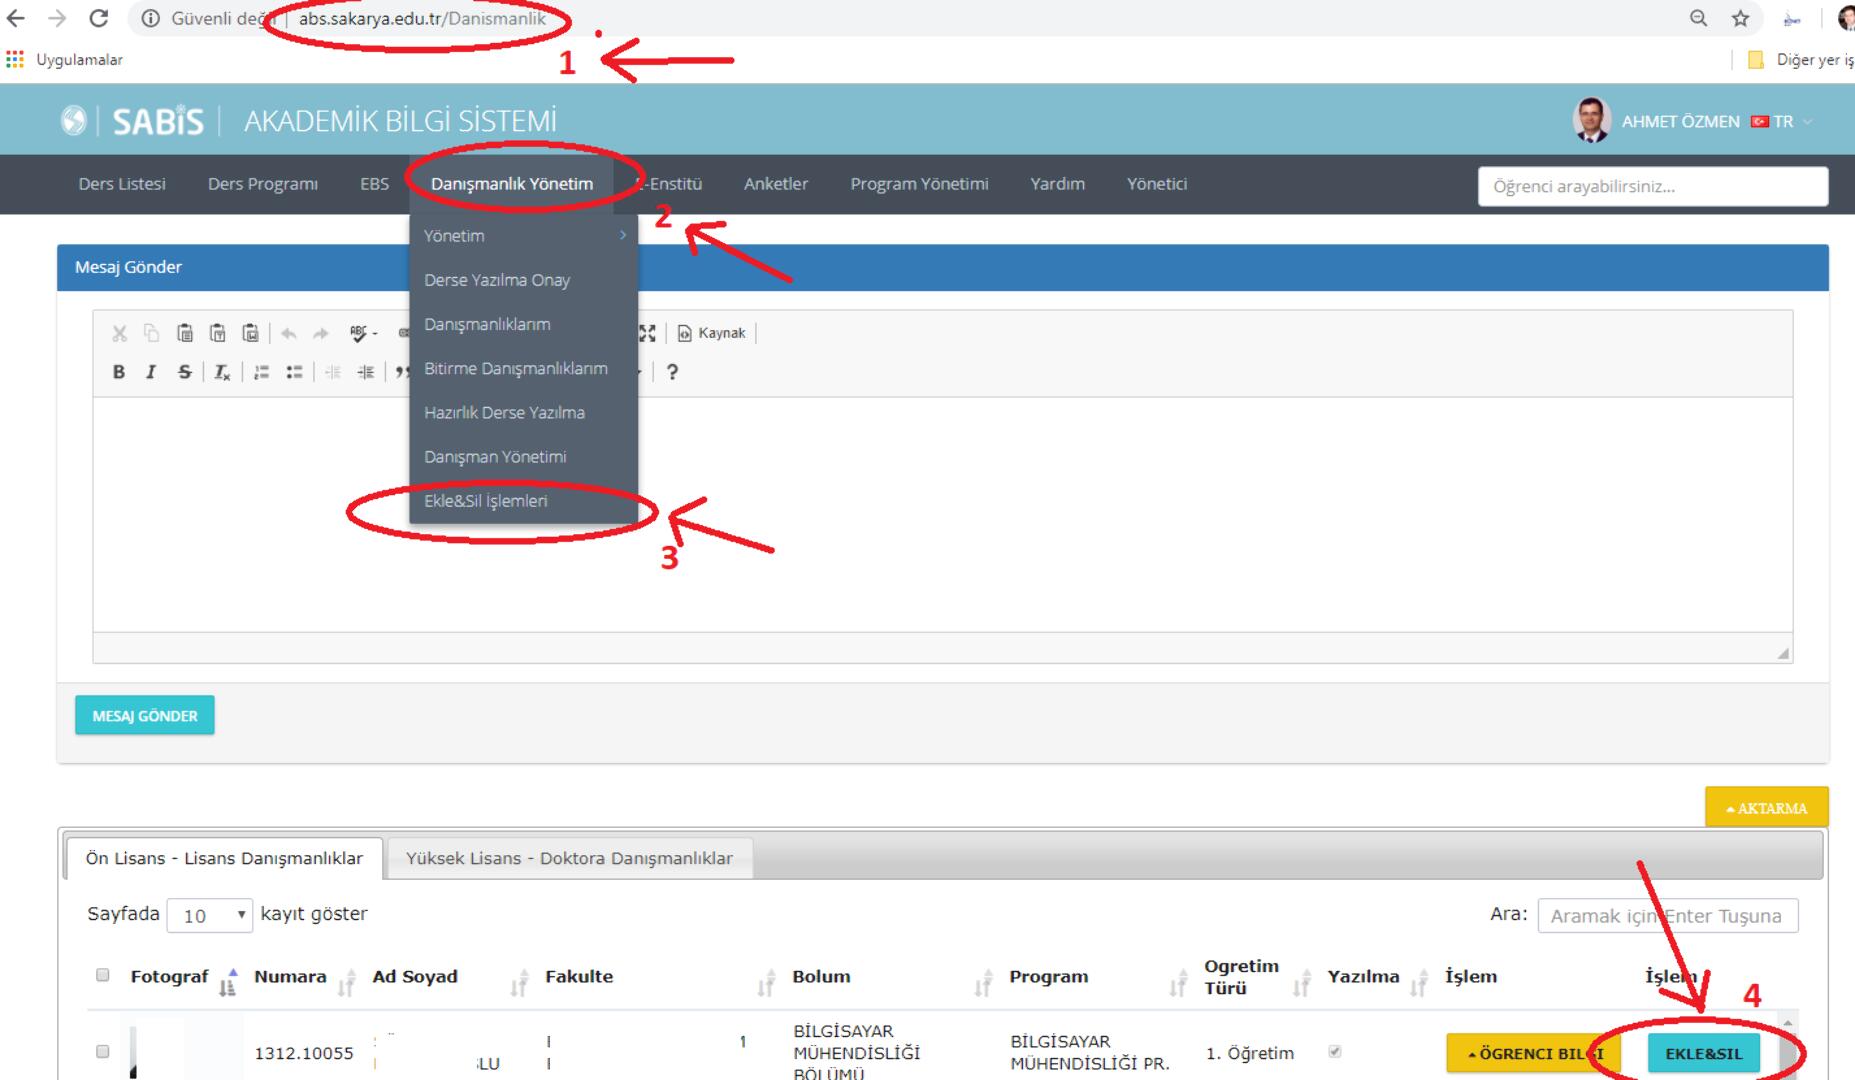Click the Cut icon in the editor toolbar
Viewport: 1855px width, 1080px height.
120,333
